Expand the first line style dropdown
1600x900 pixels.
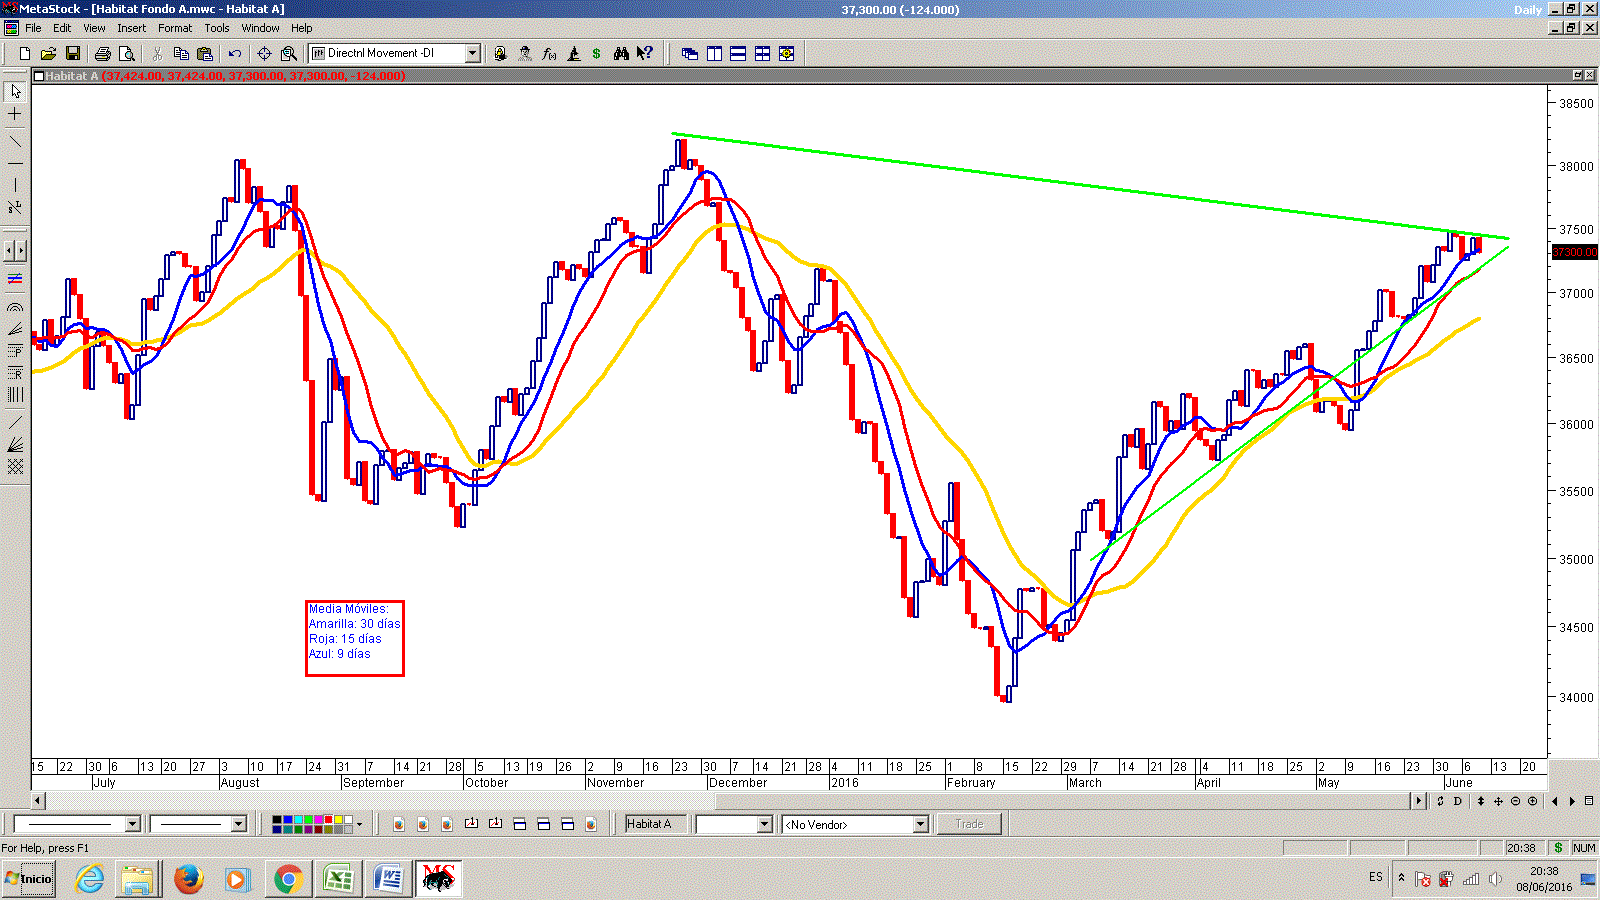tap(132, 824)
